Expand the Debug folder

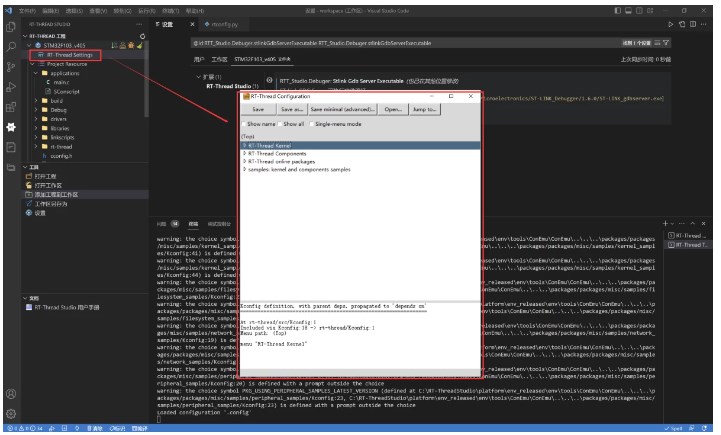pyautogui.click(x=36, y=110)
